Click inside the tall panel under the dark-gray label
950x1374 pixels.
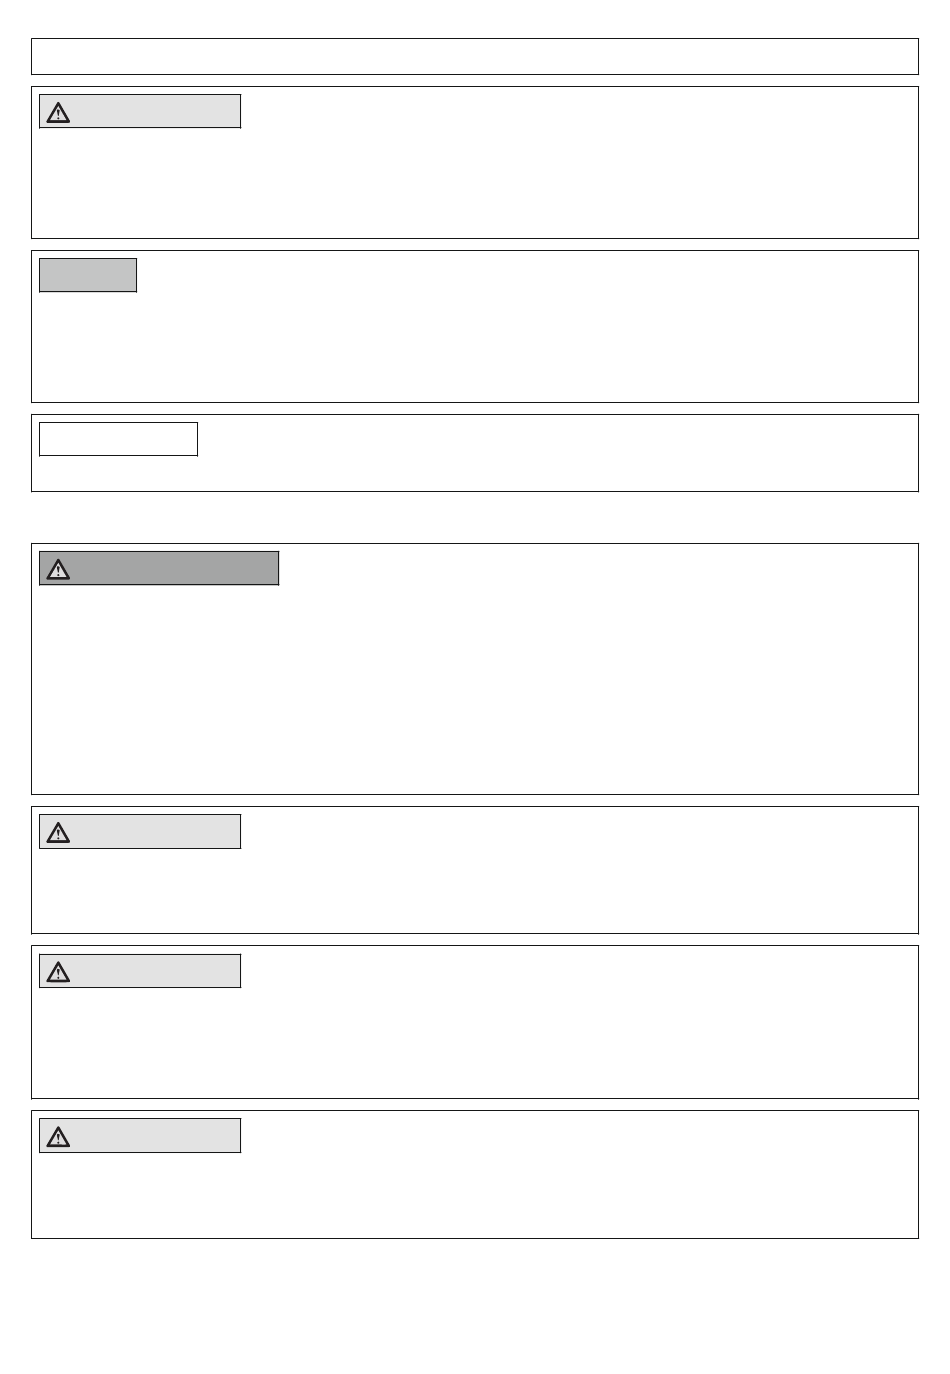click(475, 689)
